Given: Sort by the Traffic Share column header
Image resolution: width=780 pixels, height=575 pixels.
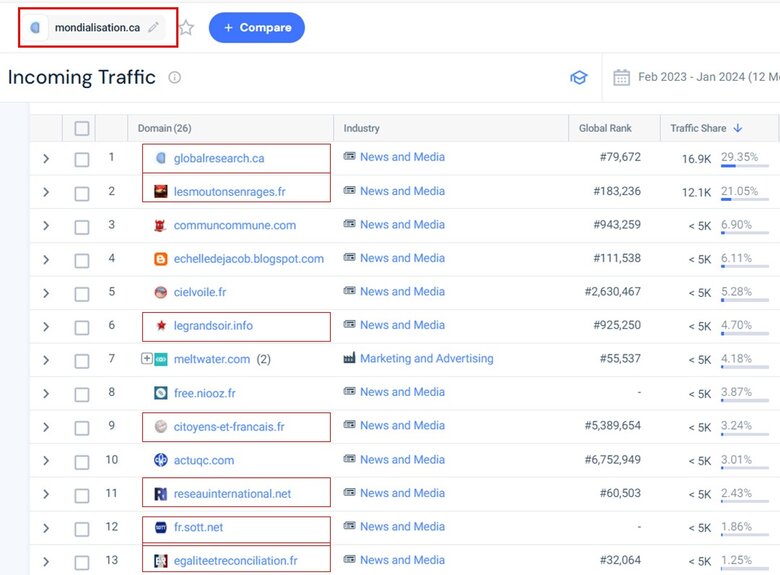Looking at the screenshot, I should (698, 128).
